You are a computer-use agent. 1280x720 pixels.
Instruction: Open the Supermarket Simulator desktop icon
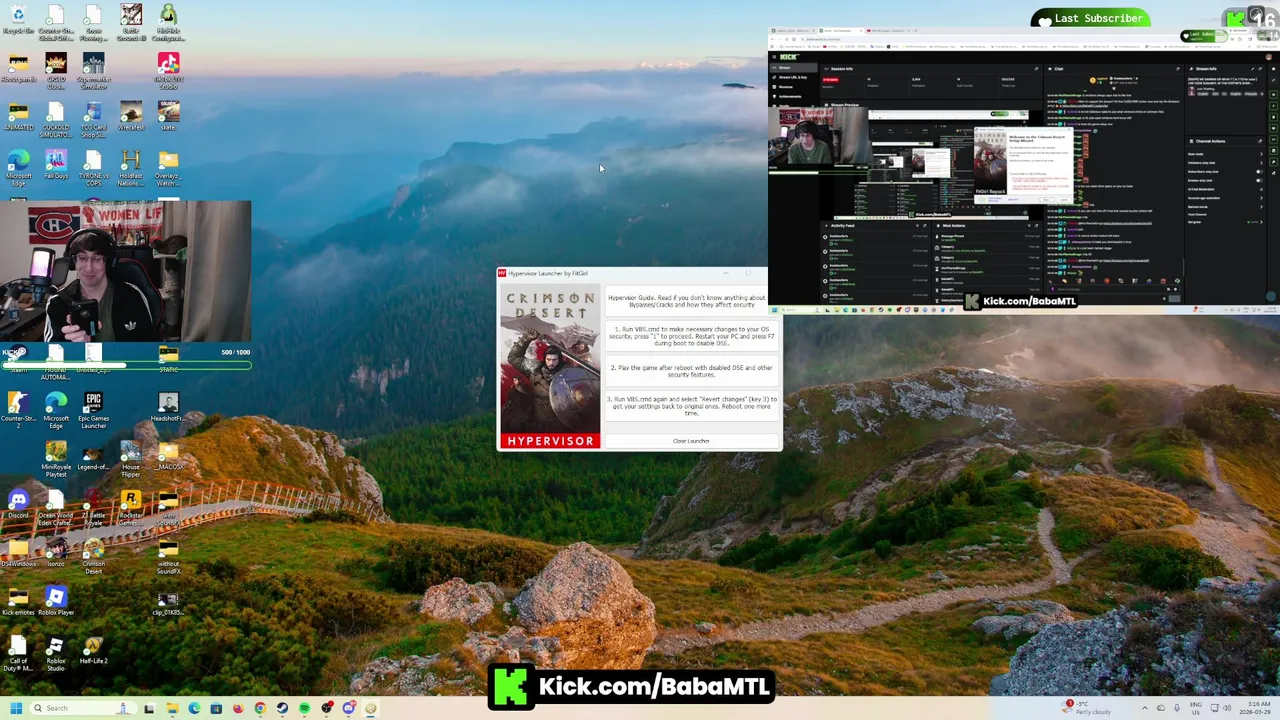[x=93, y=70]
